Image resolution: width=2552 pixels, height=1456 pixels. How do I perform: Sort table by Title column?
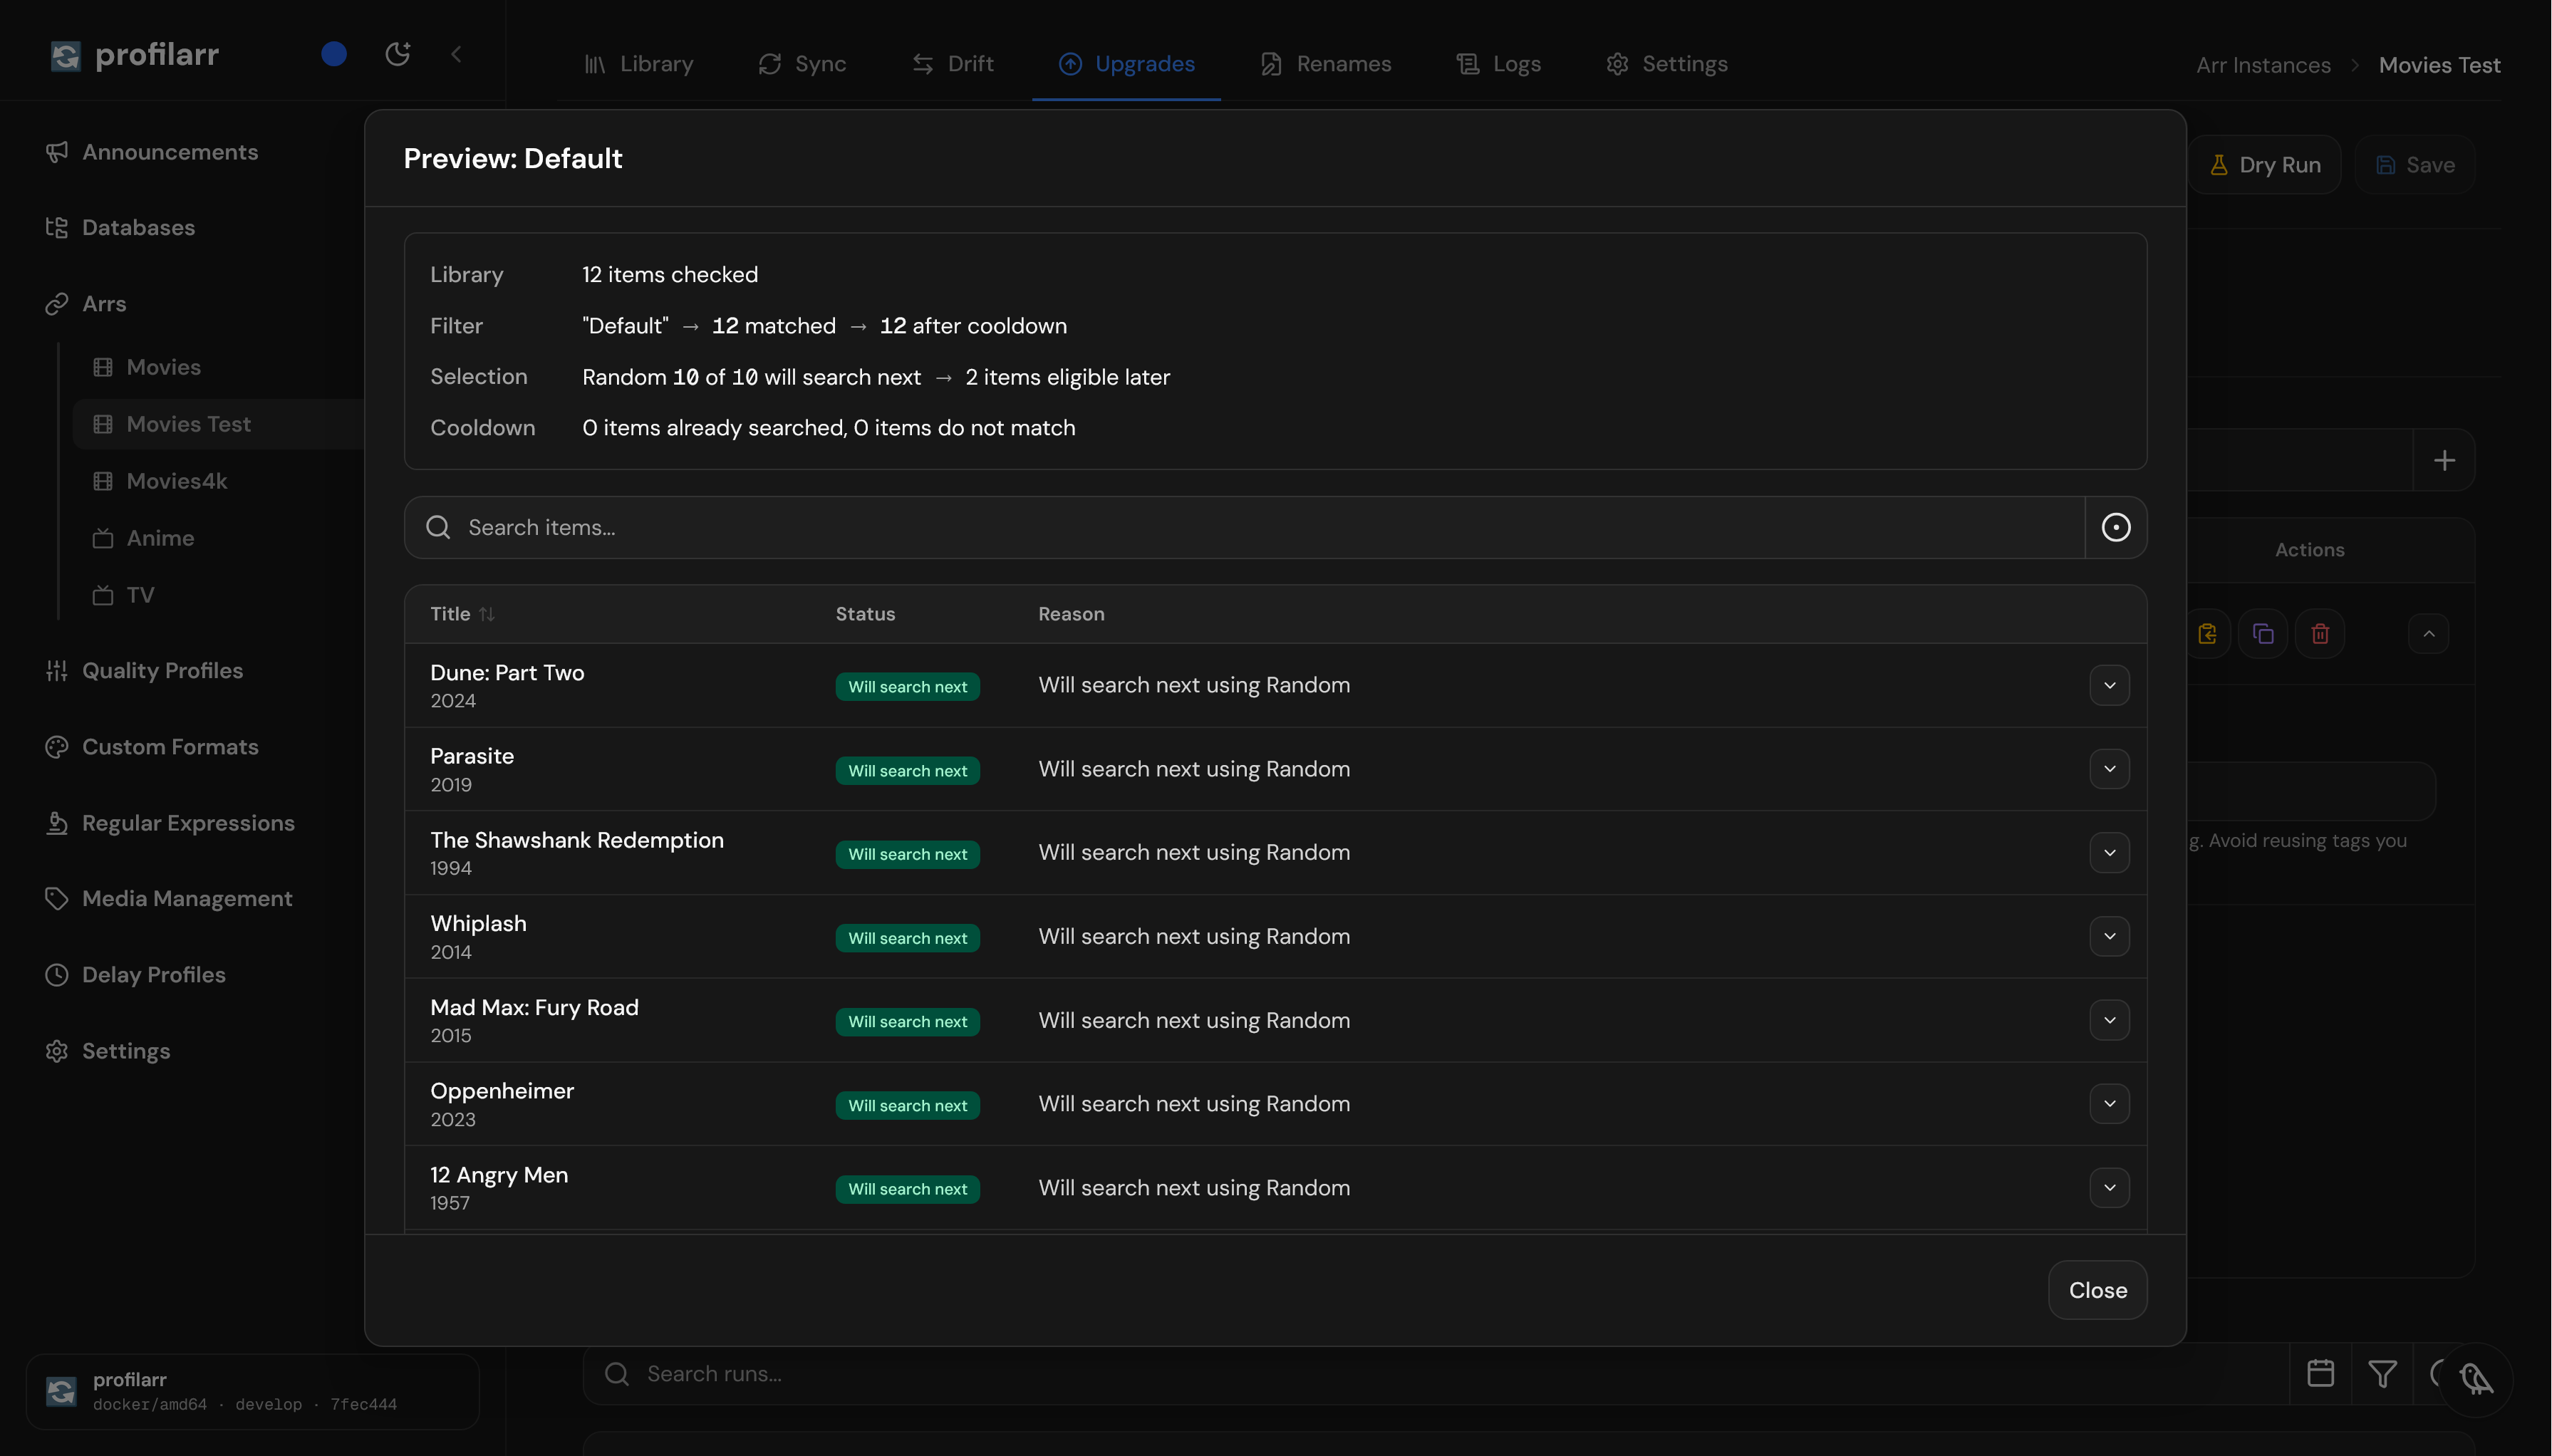tap(462, 614)
